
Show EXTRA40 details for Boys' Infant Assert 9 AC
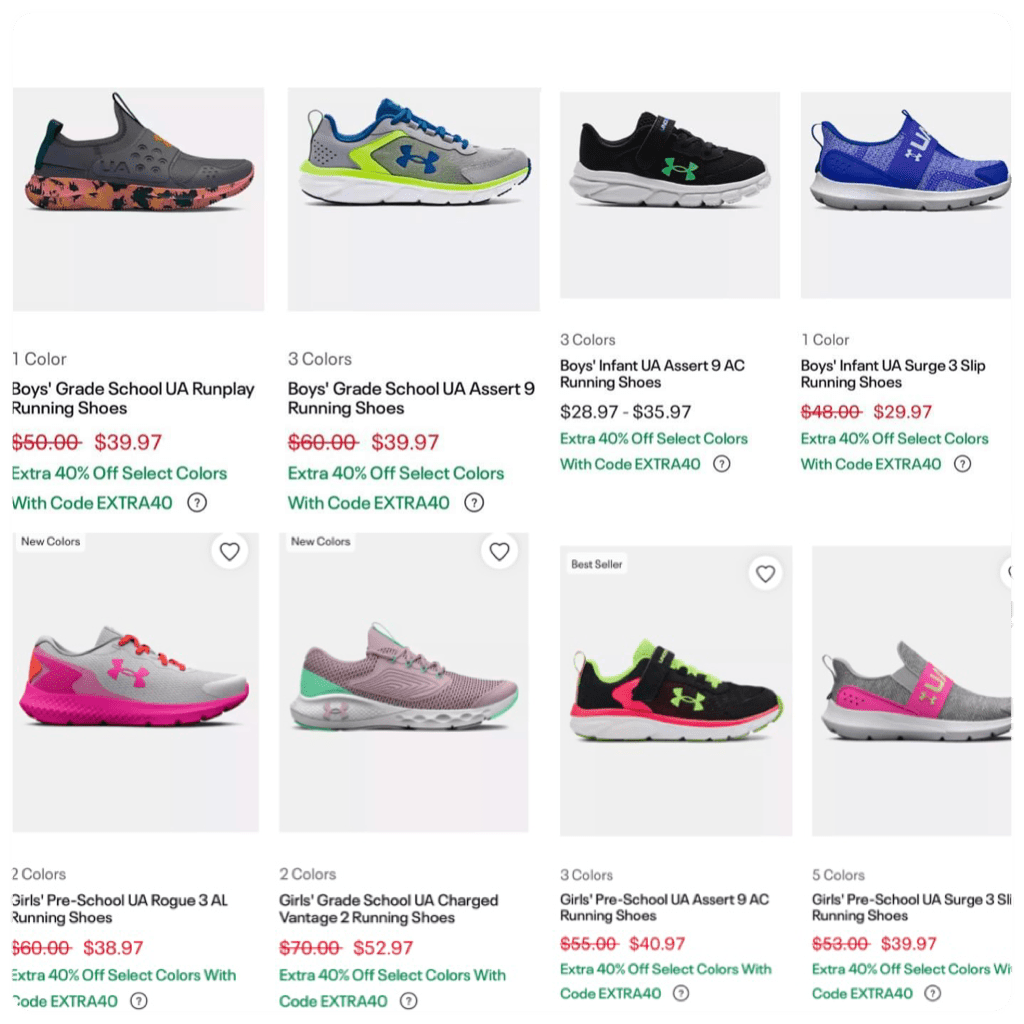722,464
